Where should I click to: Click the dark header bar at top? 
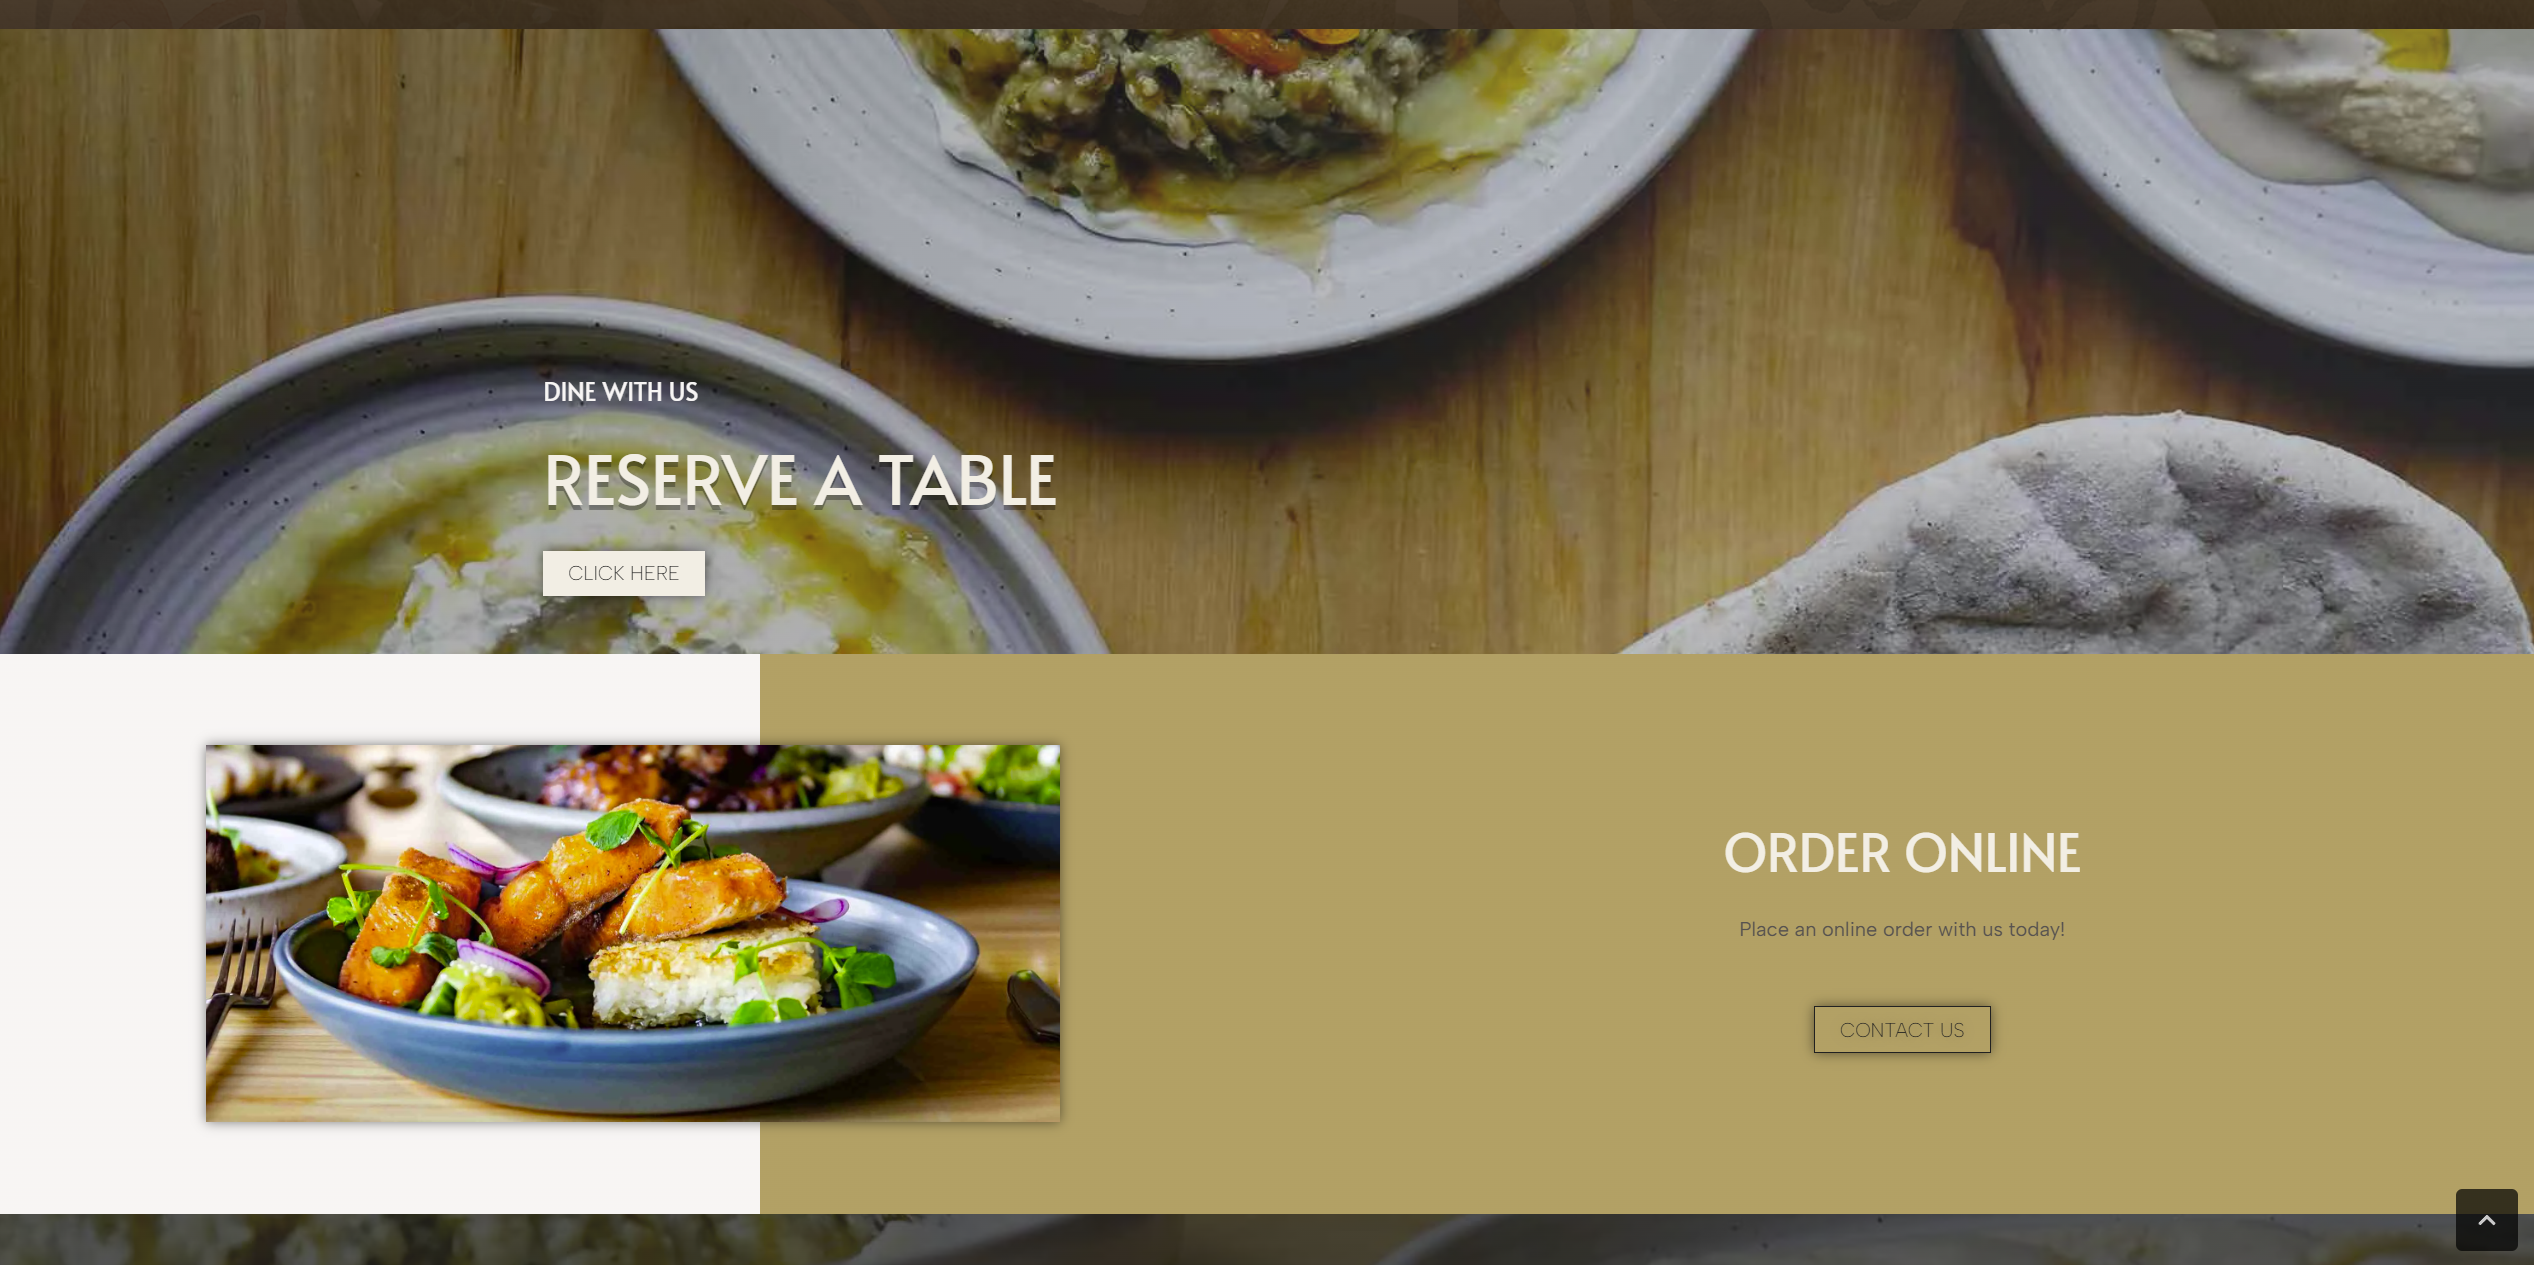click(x=1267, y=14)
